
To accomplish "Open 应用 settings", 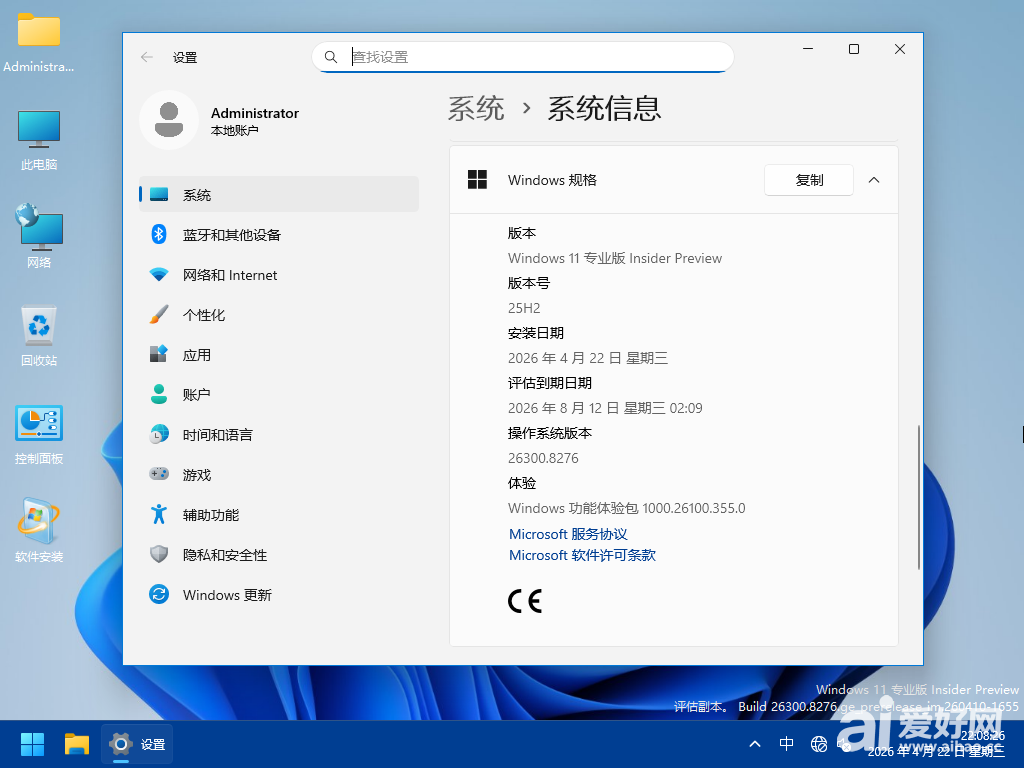I will [x=279, y=355].
